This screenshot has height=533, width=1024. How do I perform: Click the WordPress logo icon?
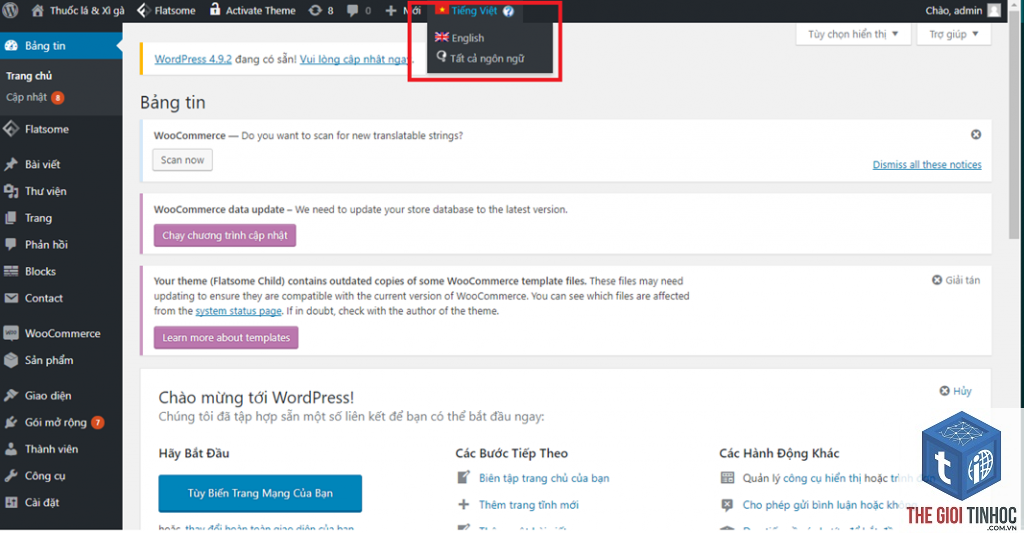(x=11, y=10)
